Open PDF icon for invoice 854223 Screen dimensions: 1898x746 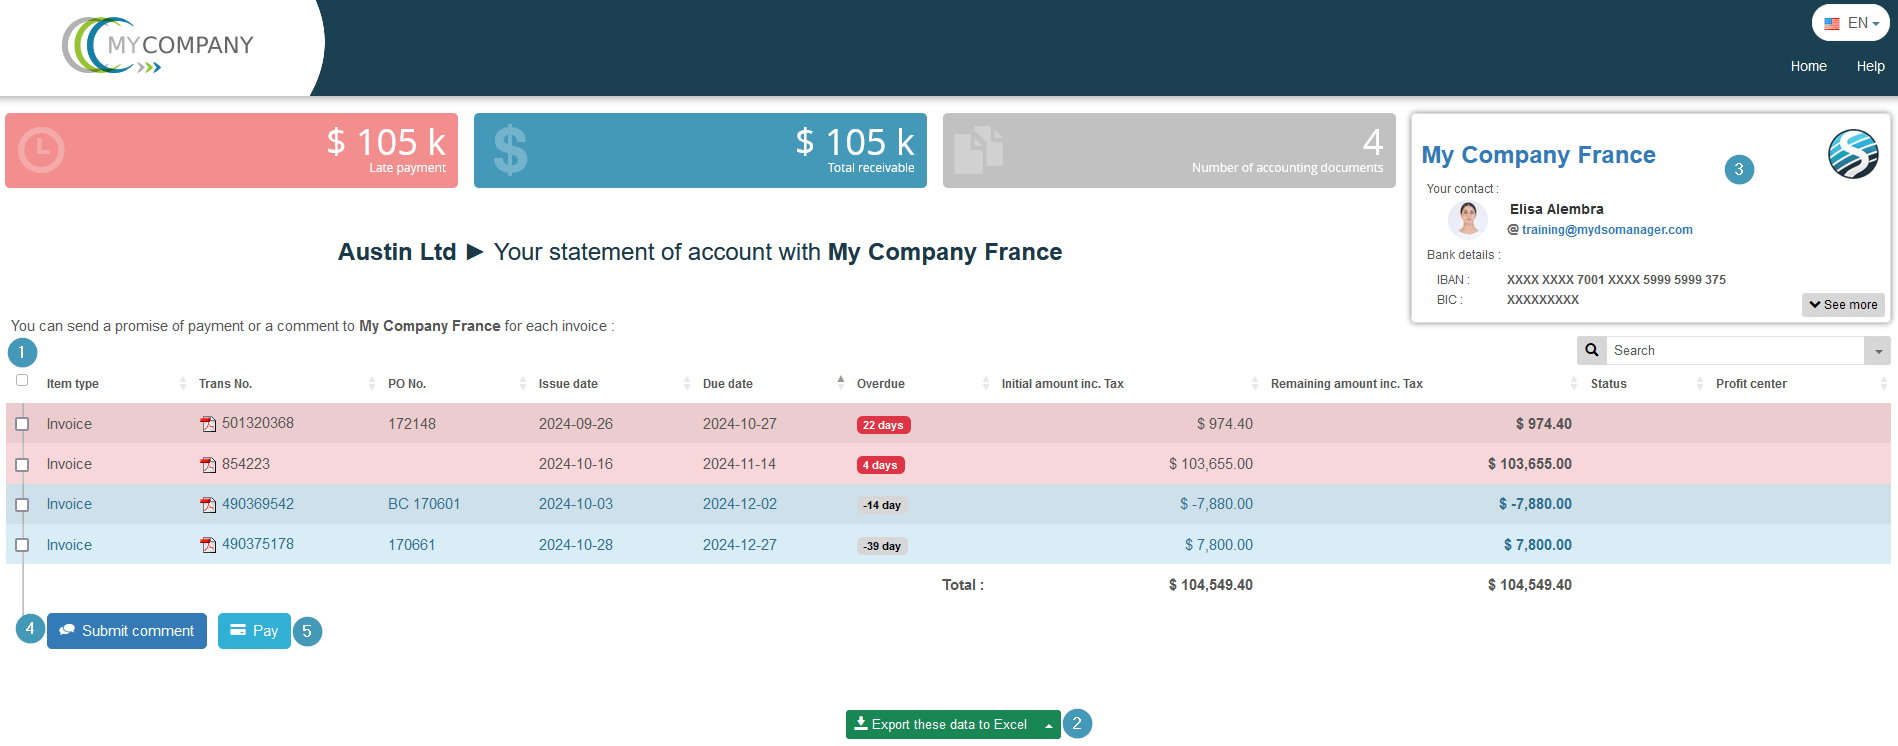[x=208, y=465]
